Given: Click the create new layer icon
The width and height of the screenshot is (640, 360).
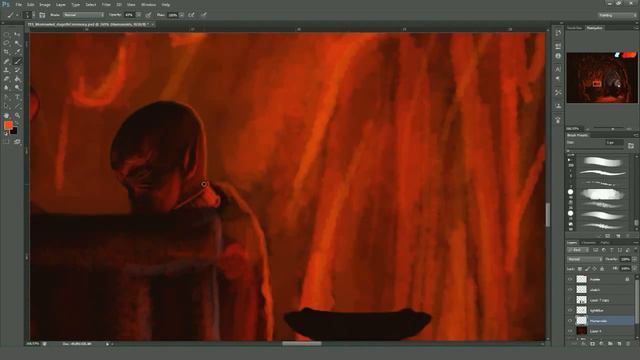Looking at the screenshot, I should [619, 344].
